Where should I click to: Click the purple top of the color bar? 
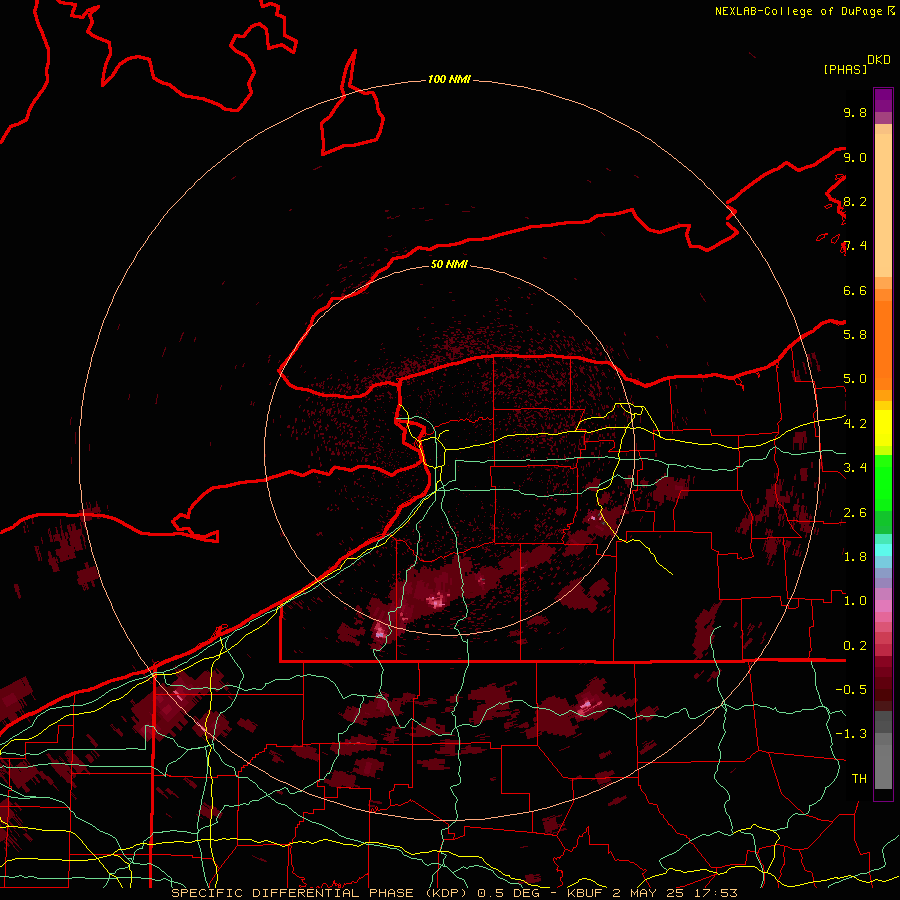pos(883,100)
